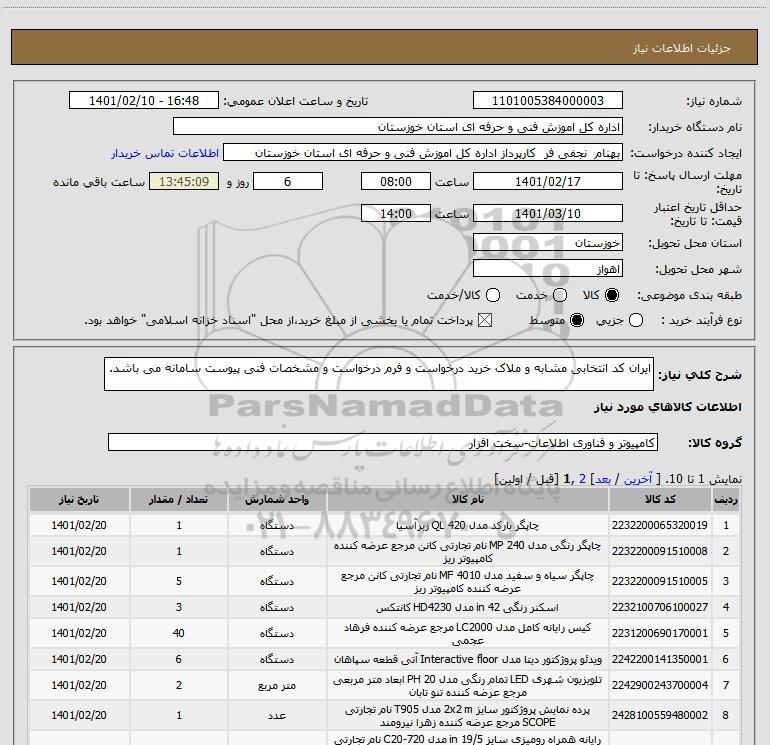Click quantity 40 in the LC2000 row
The height and width of the screenshot is (745, 770).
pyautogui.click(x=179, y=633)
